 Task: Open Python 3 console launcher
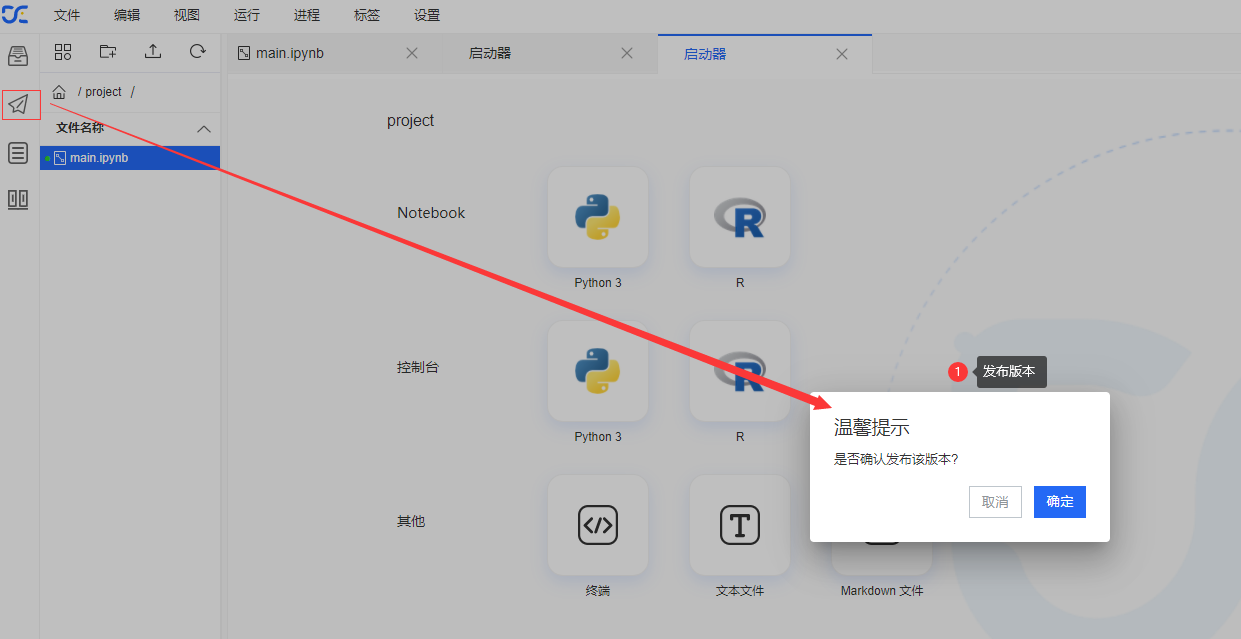click(x=598, y=371)
